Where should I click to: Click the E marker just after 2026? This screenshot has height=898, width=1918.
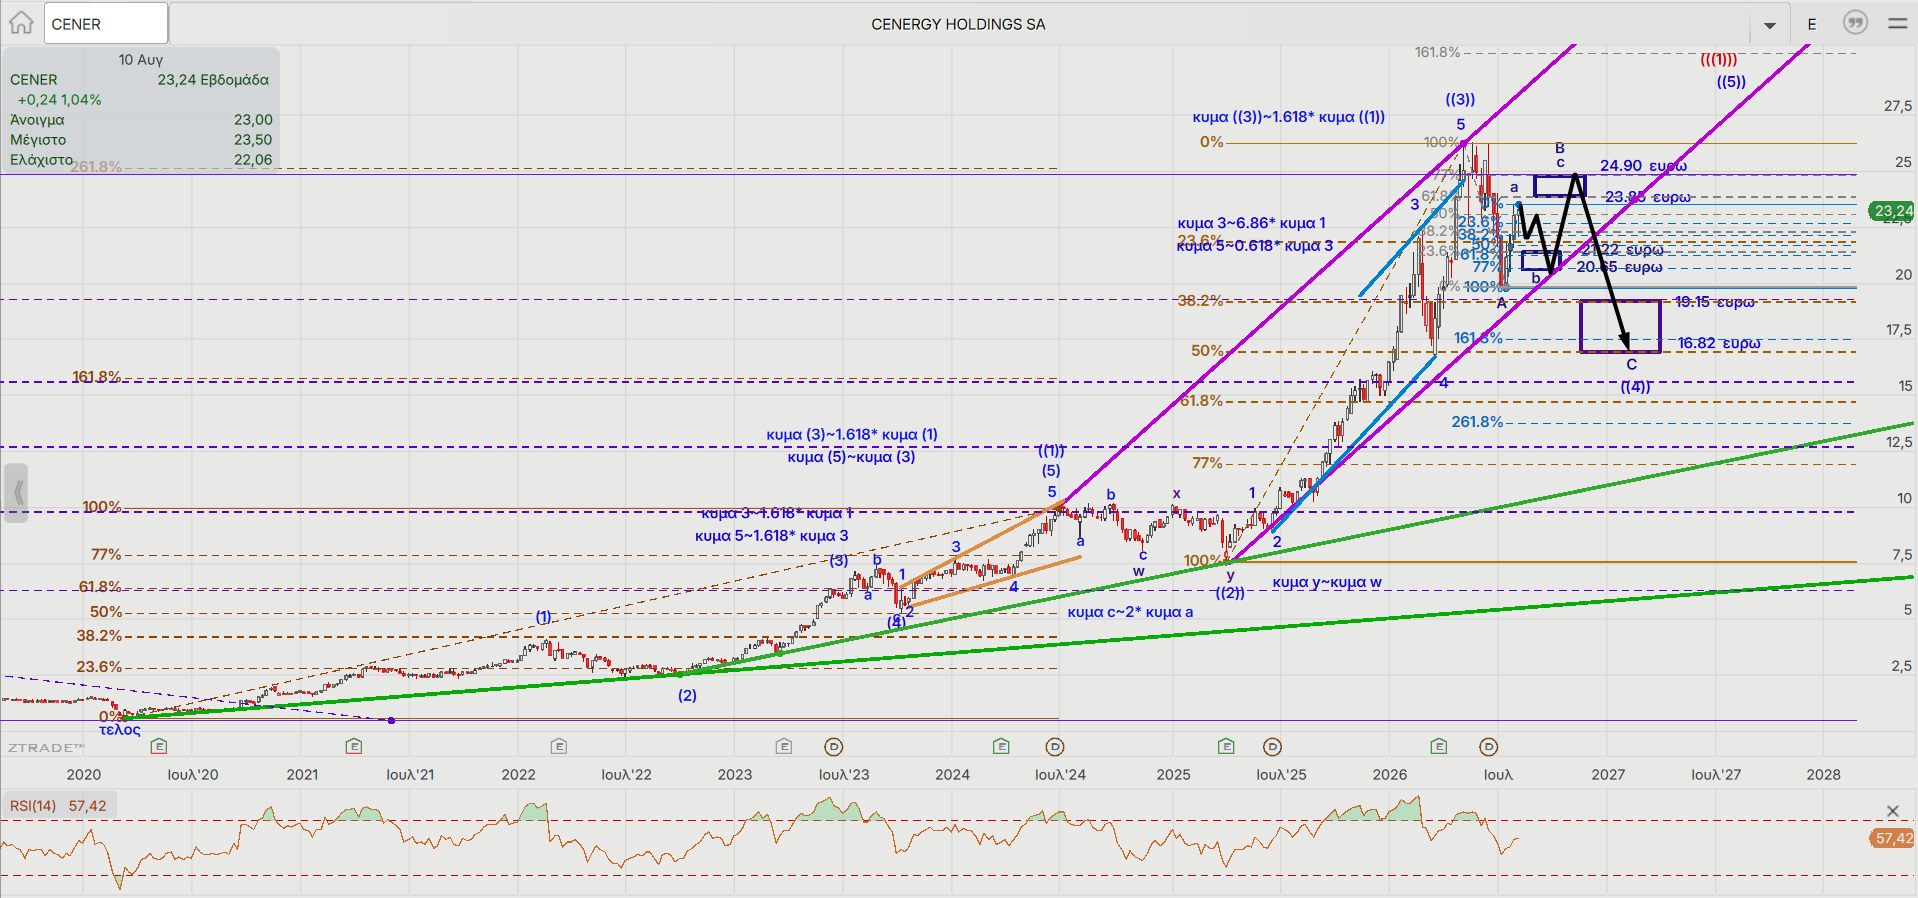coord(1439,746)
